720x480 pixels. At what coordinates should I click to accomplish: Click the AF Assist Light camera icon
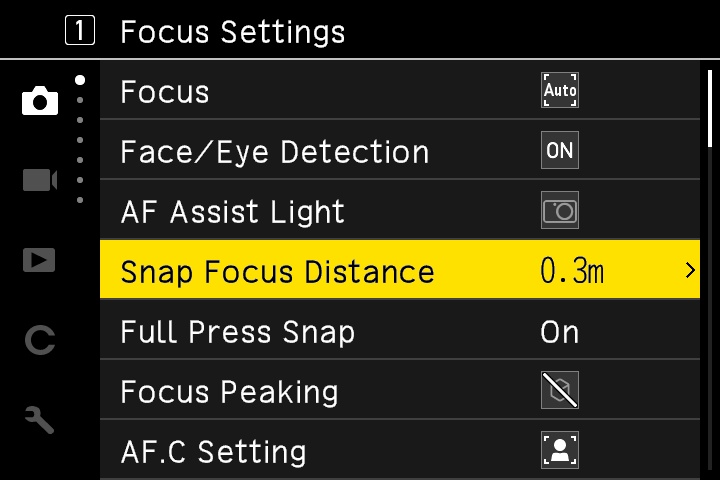click(560, 210)
